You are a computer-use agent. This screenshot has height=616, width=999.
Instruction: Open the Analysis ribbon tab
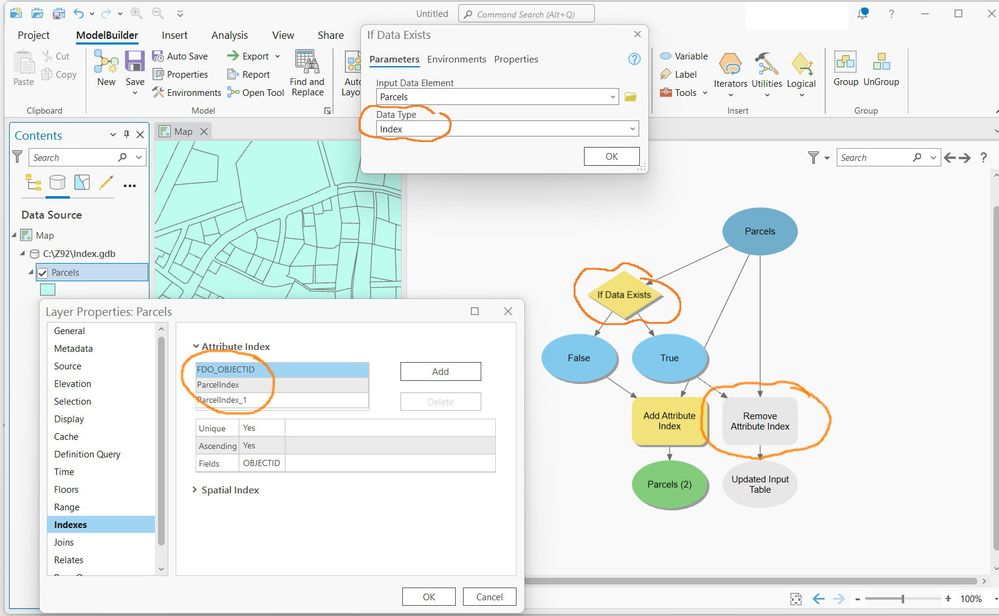coord(229,35)
